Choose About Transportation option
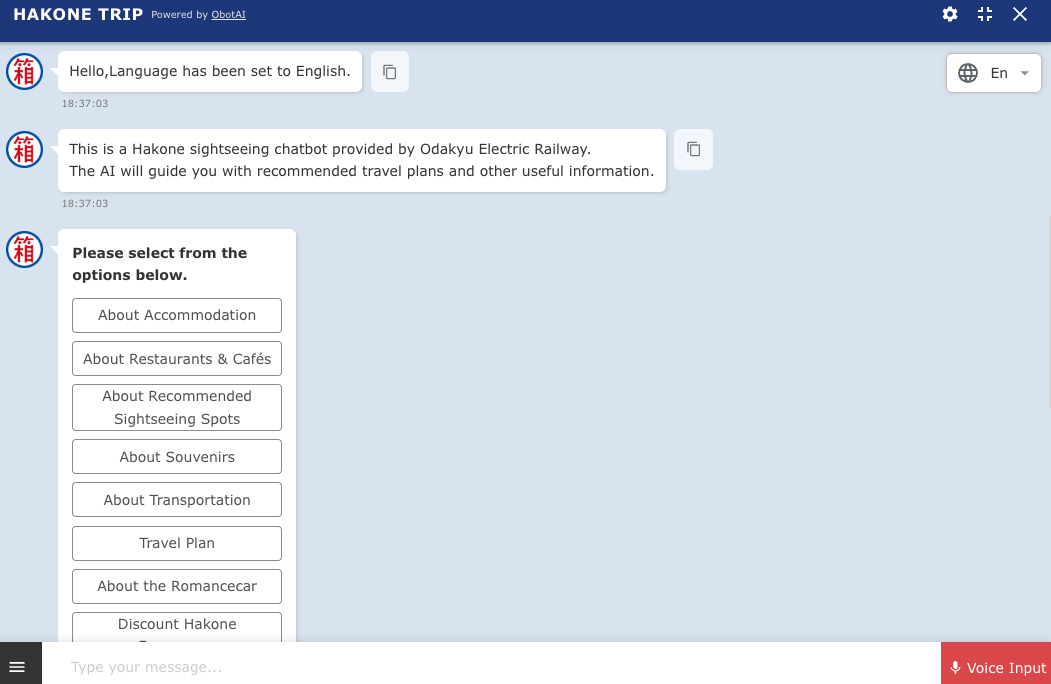1051x684 pixels. (x=177, y=500)
